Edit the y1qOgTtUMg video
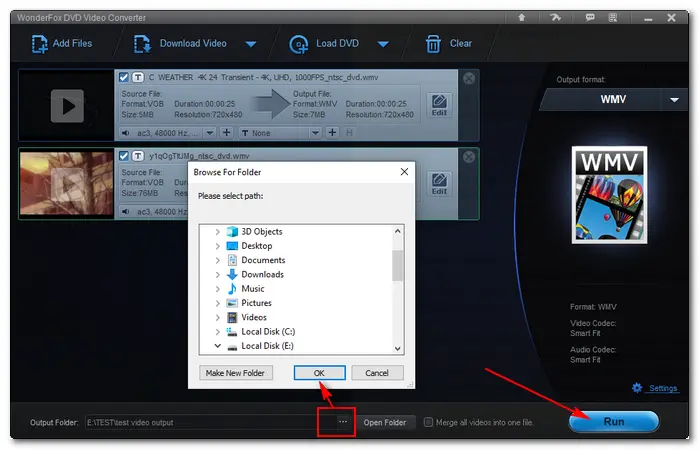Screen dimensions: 700x450 439,184
